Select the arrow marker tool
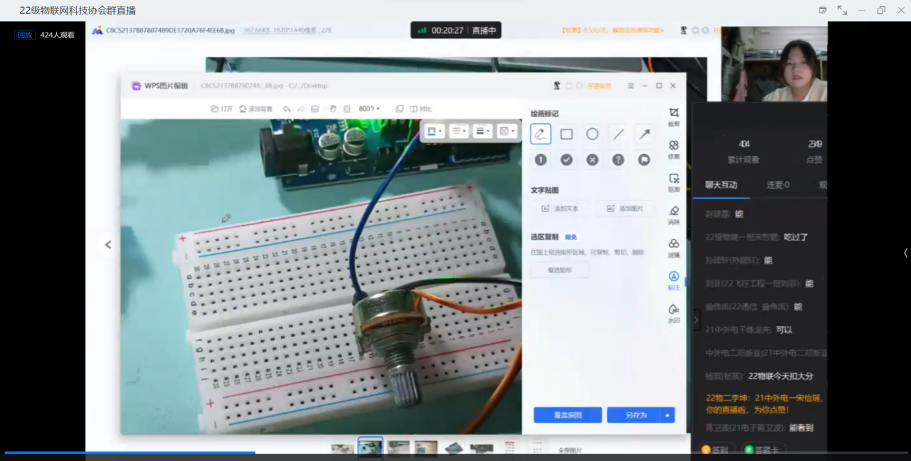 click(644, 134)
